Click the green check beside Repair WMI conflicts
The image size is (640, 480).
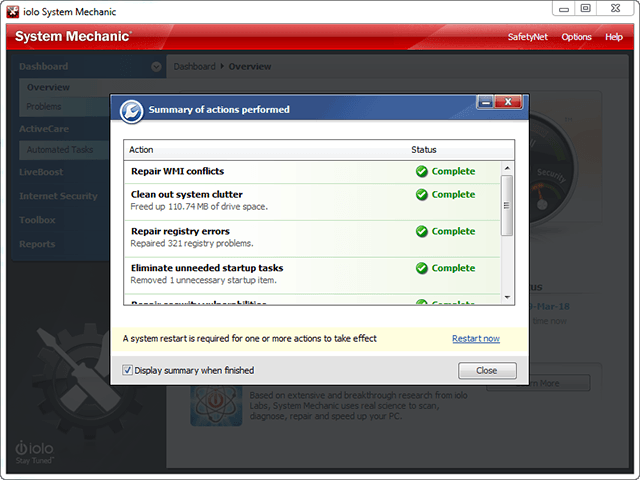click(422, 171)
